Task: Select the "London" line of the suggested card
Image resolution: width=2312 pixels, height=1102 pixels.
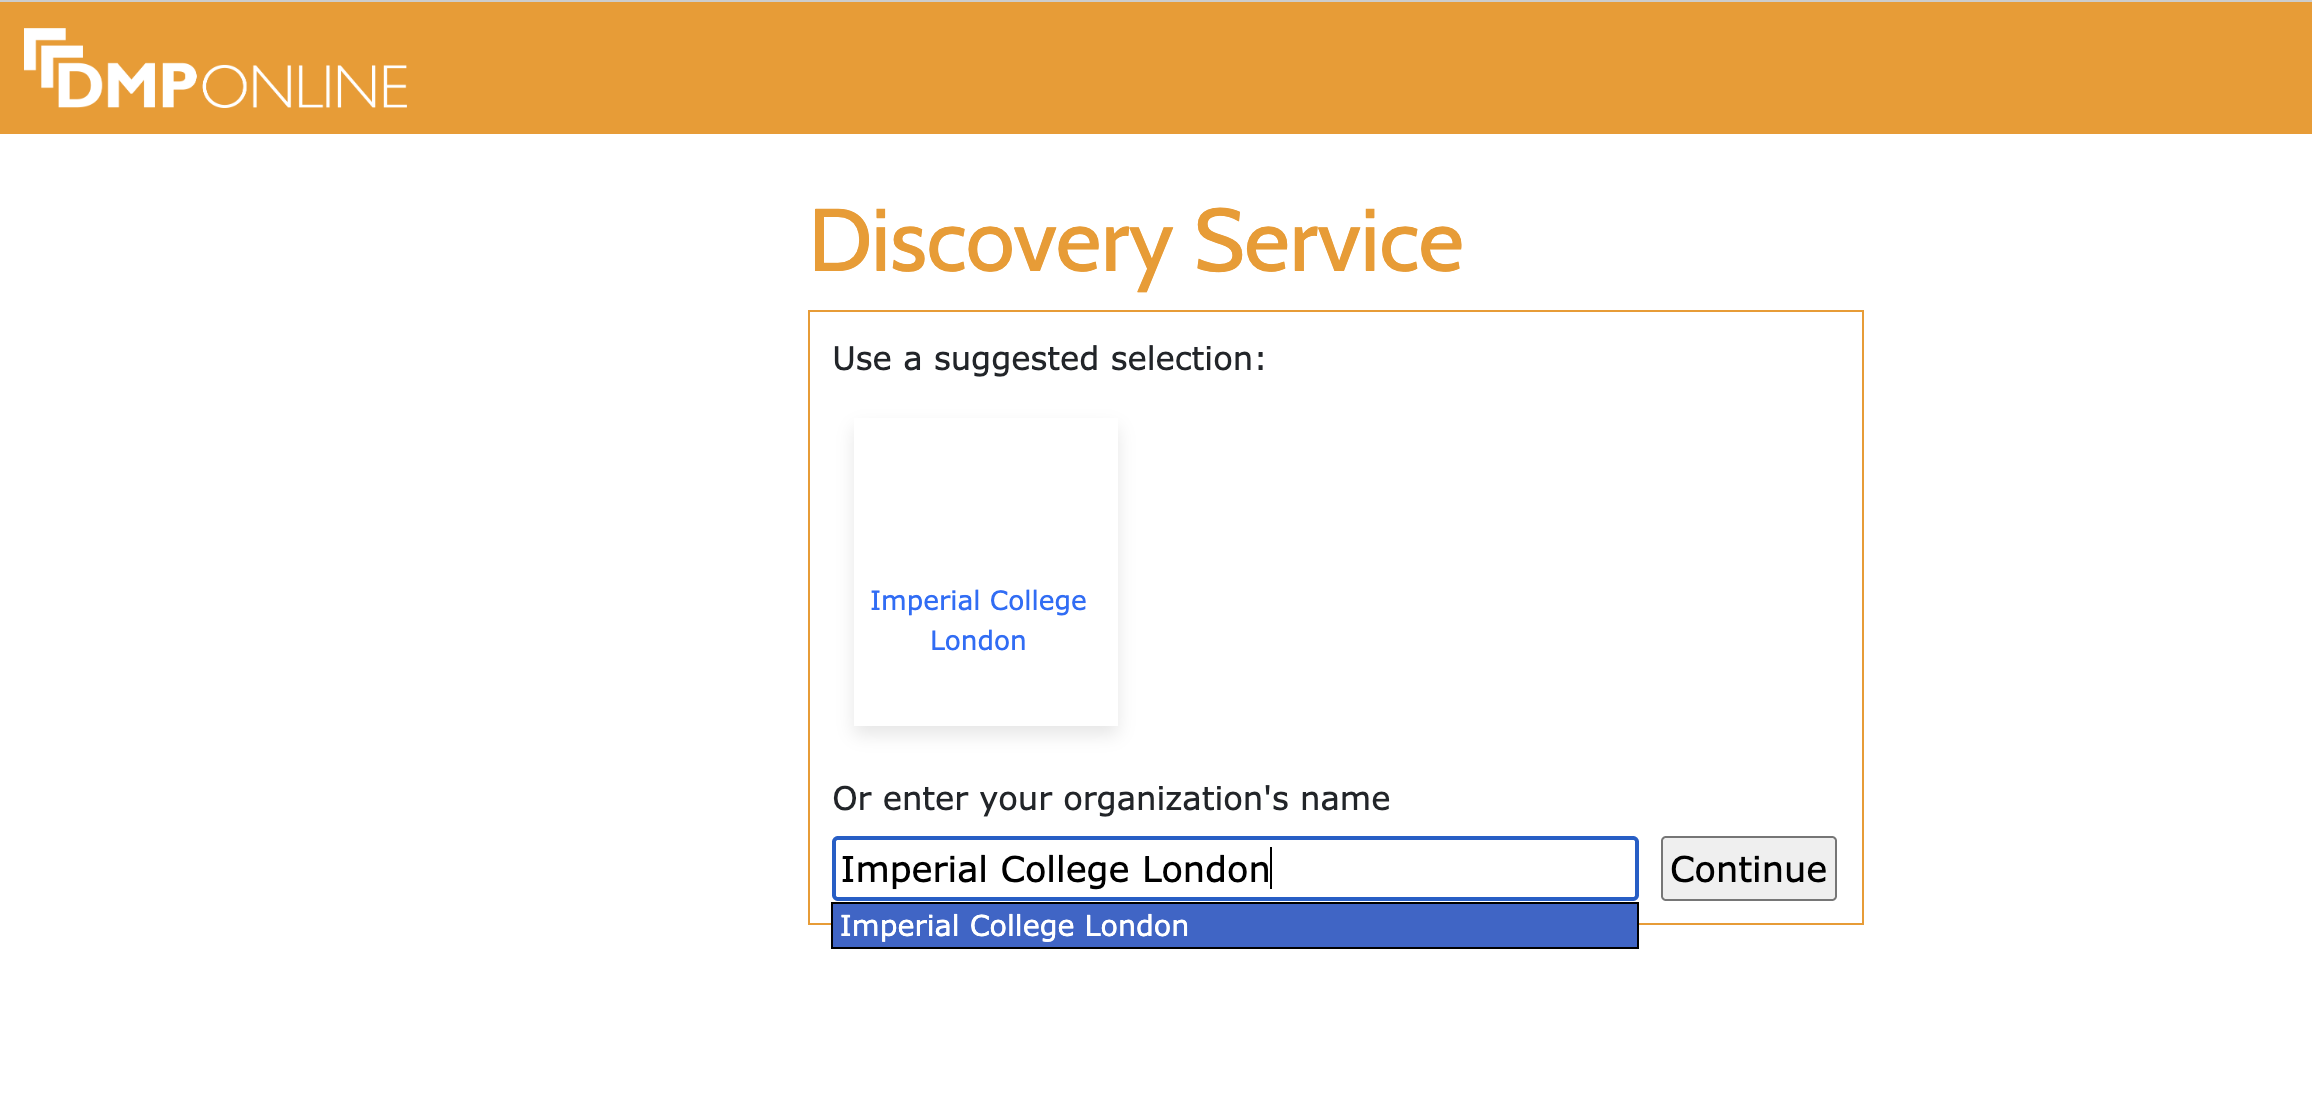Action: (977, 641)
